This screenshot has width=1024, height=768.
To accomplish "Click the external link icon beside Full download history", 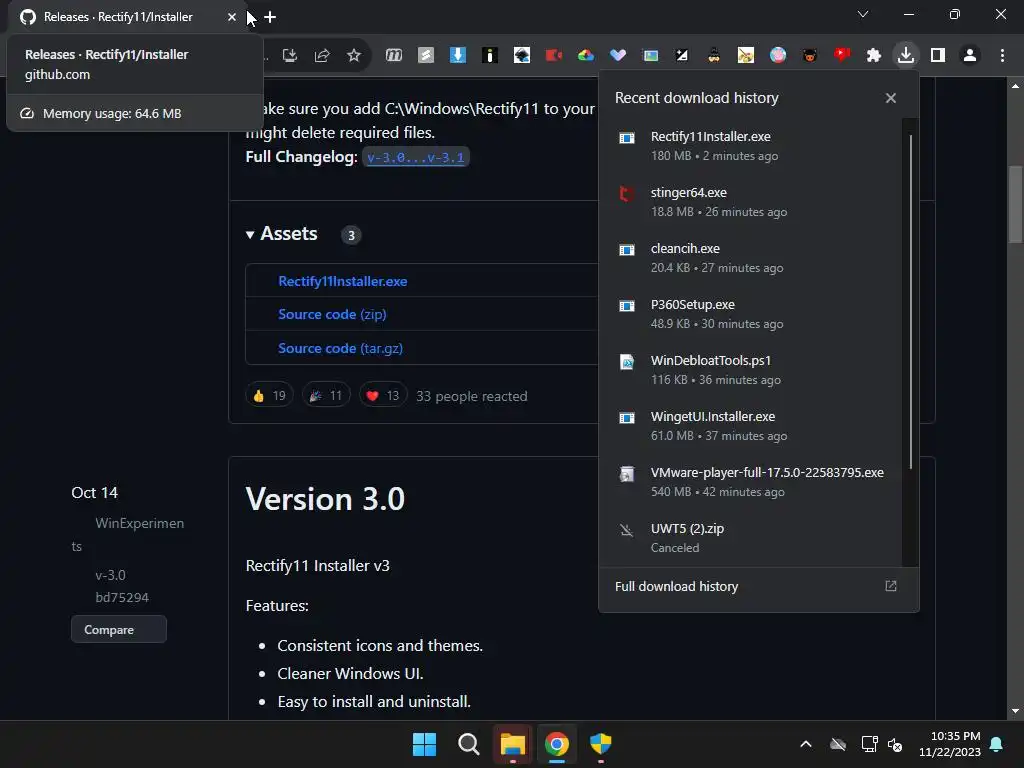I will click(891, 586).
